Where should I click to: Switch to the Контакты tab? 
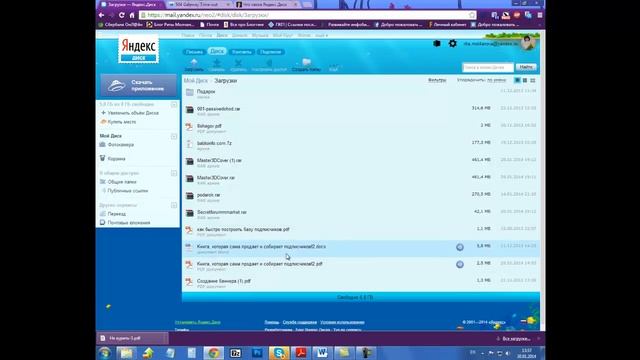[x=242, y=52]
